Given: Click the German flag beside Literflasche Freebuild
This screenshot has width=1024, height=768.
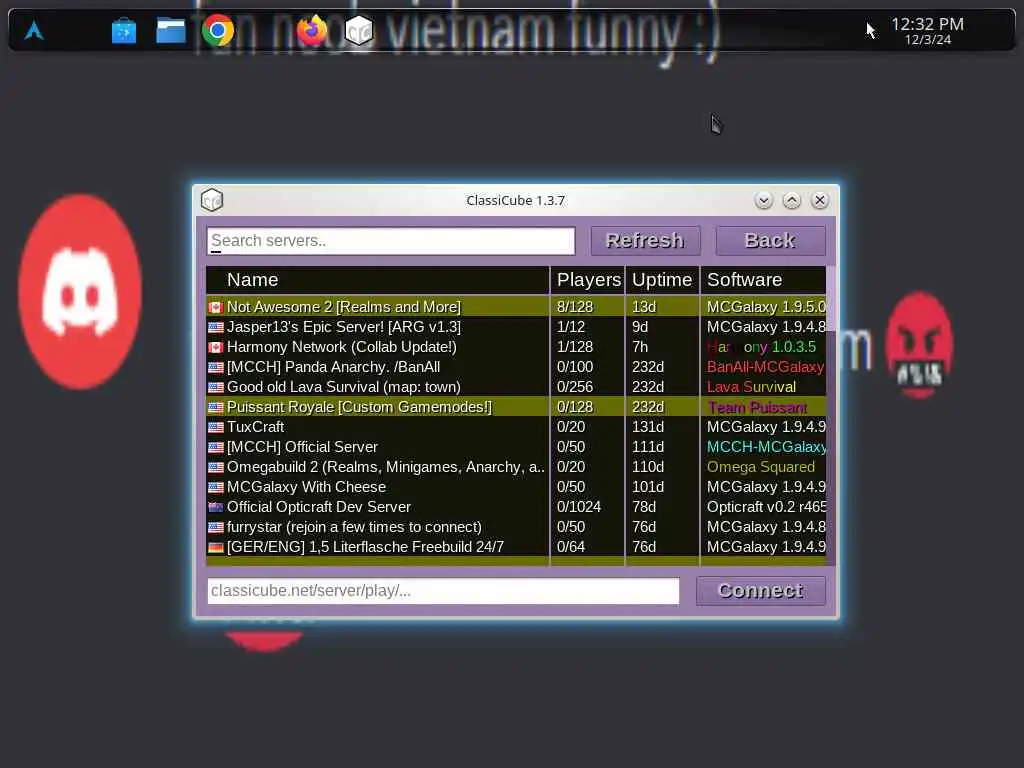Looking at the screenshot, I should pos(216,547).
